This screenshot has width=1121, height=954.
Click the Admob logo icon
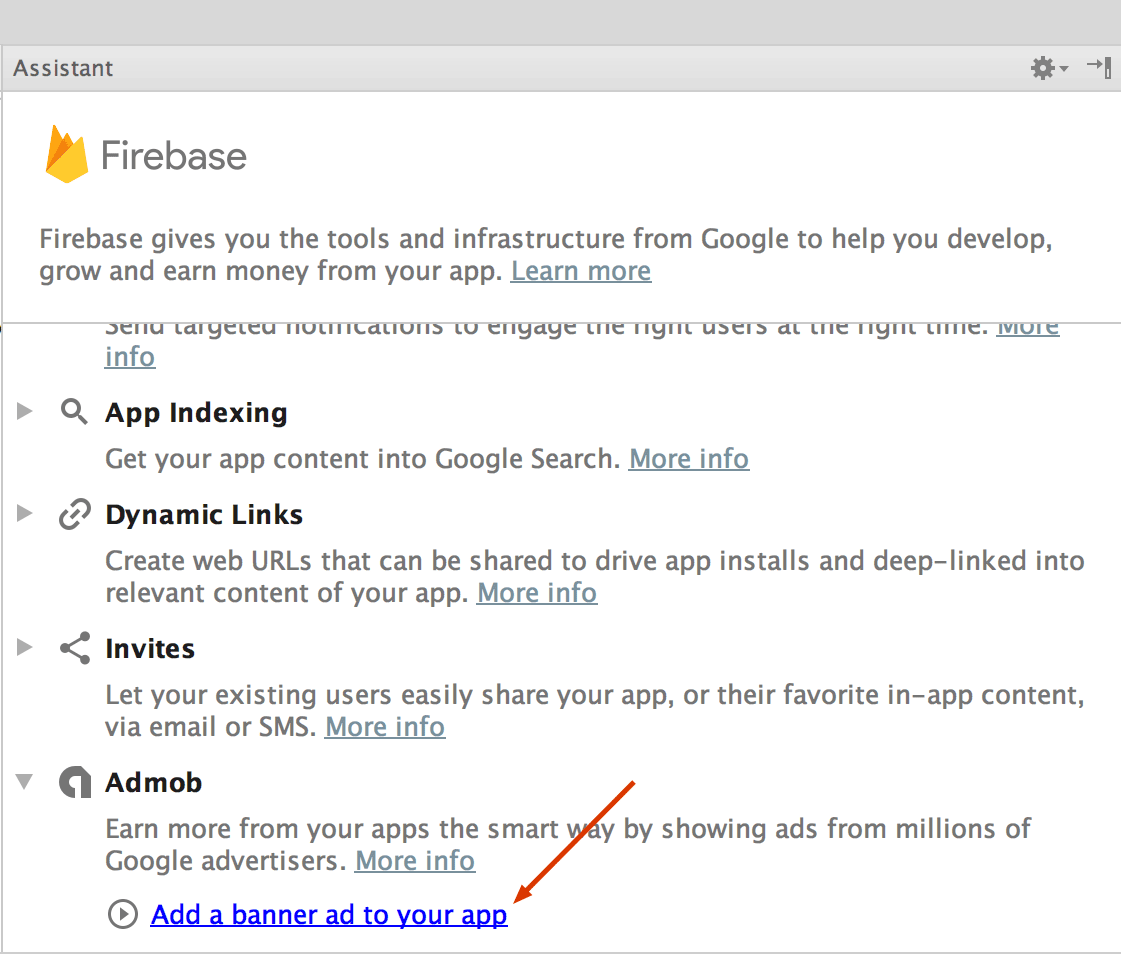click(x=74, y=782)
